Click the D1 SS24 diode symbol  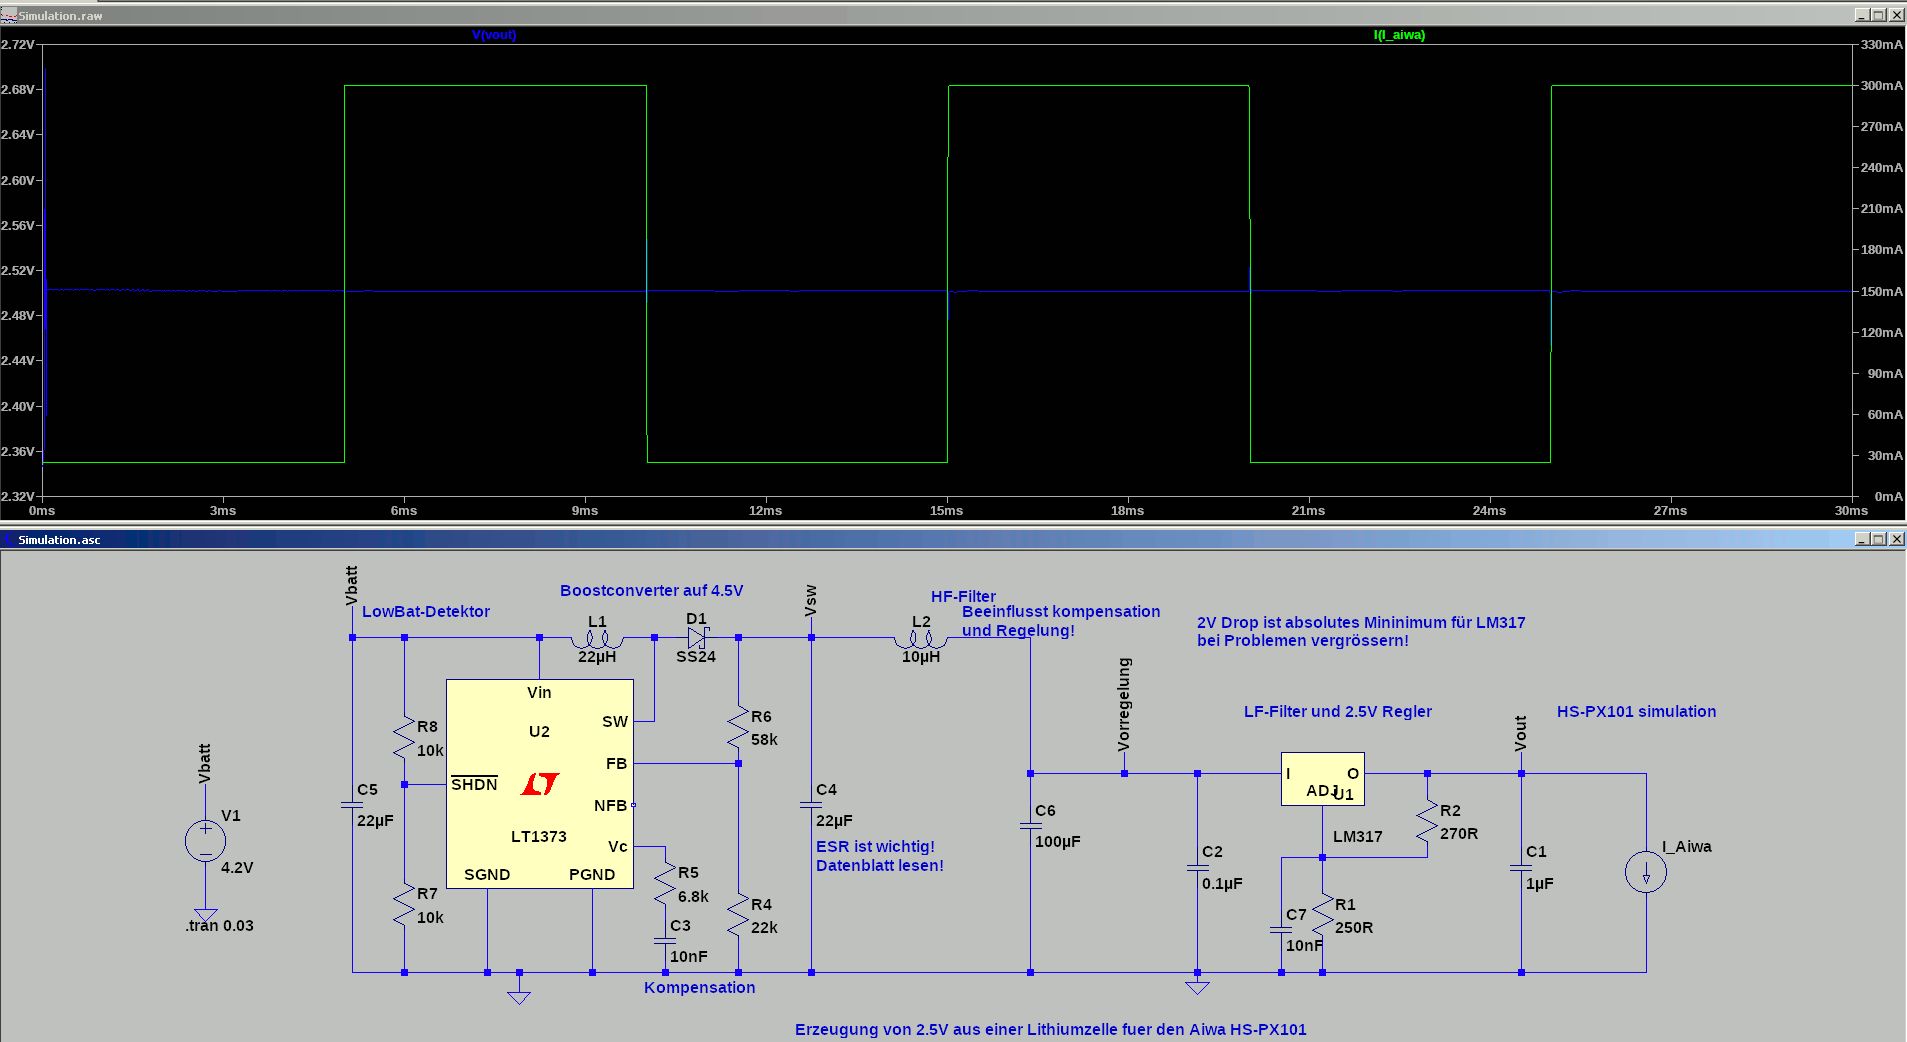click(697, 637)
